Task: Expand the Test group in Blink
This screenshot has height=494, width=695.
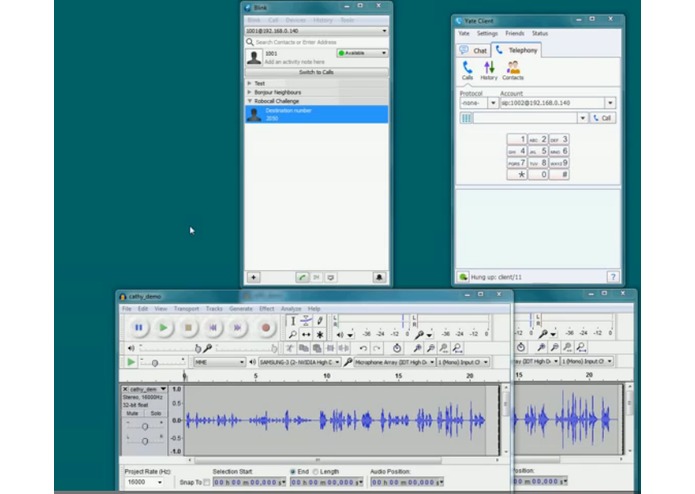Action: pos(249,83)
